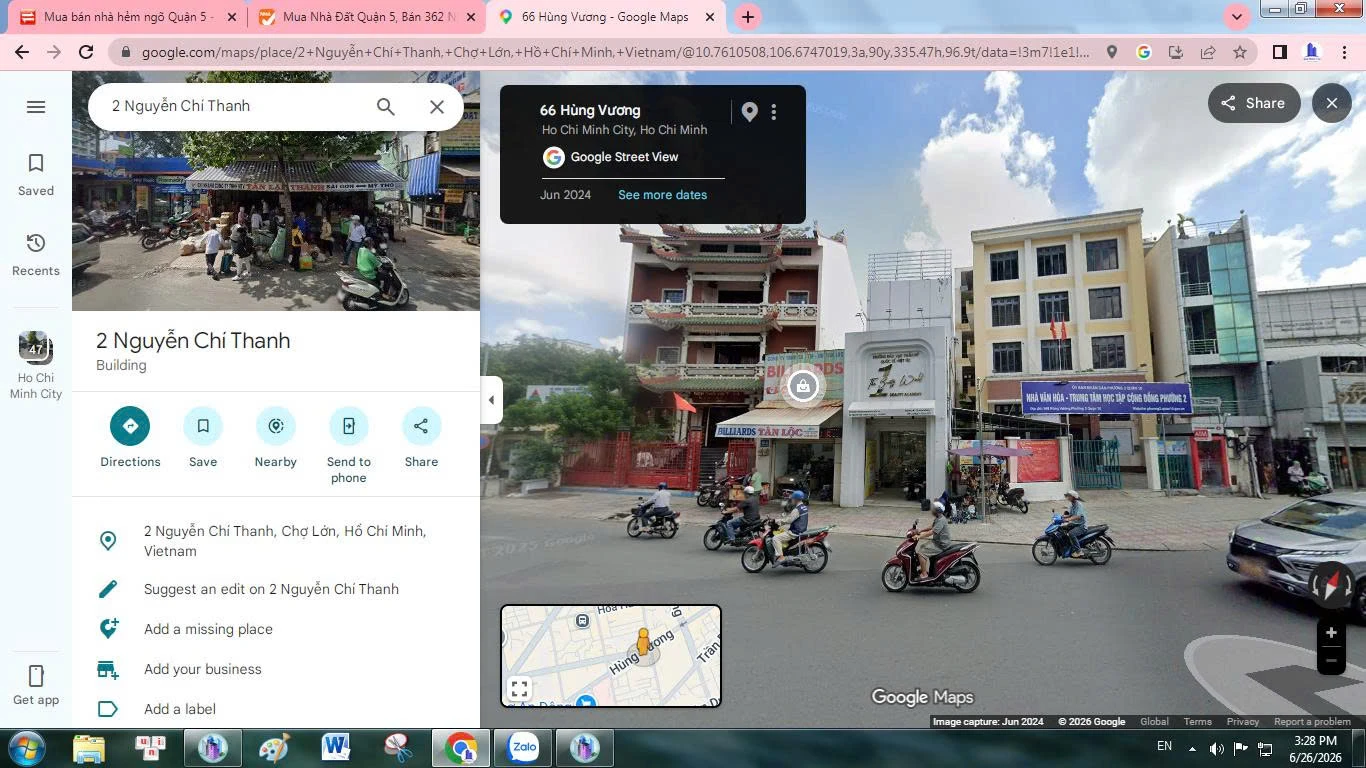
Task: Suggest an edit on 2 Nguyễn Chí Thanh
Action: (x=276, y=589)
